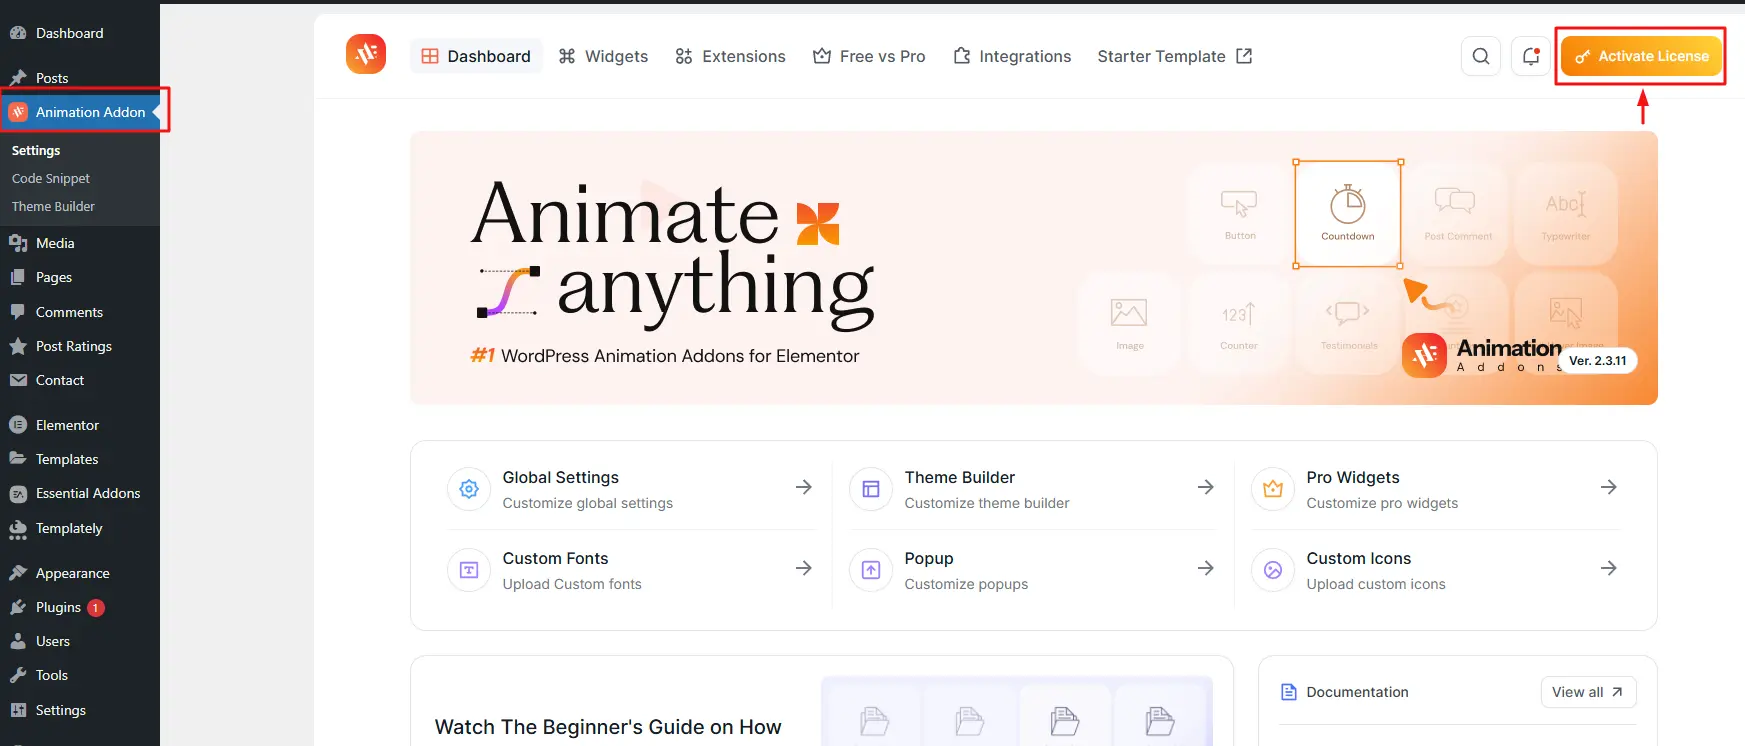The width and height of the screenshot is (1745, 746).
Task: Click the Animation Addon logo icon
Action: (x=366, y=54)
